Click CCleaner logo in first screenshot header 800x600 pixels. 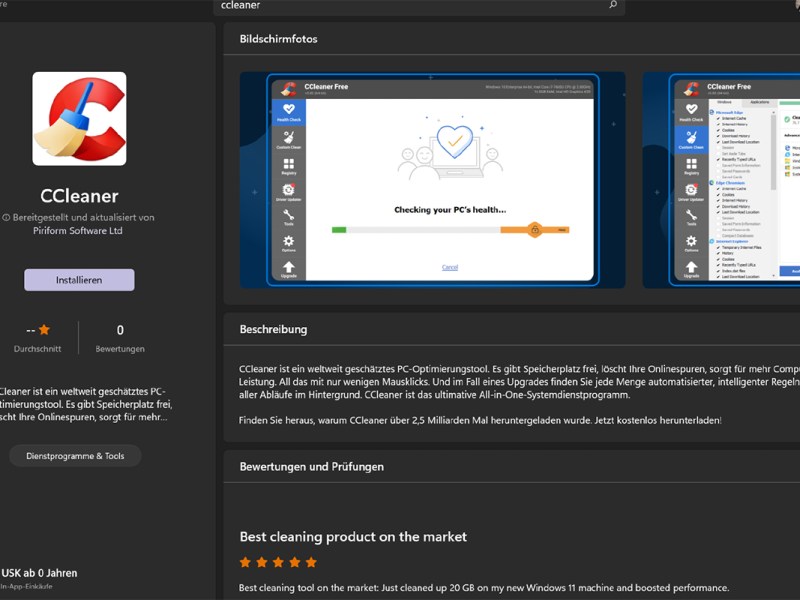(x=288, y=89)
